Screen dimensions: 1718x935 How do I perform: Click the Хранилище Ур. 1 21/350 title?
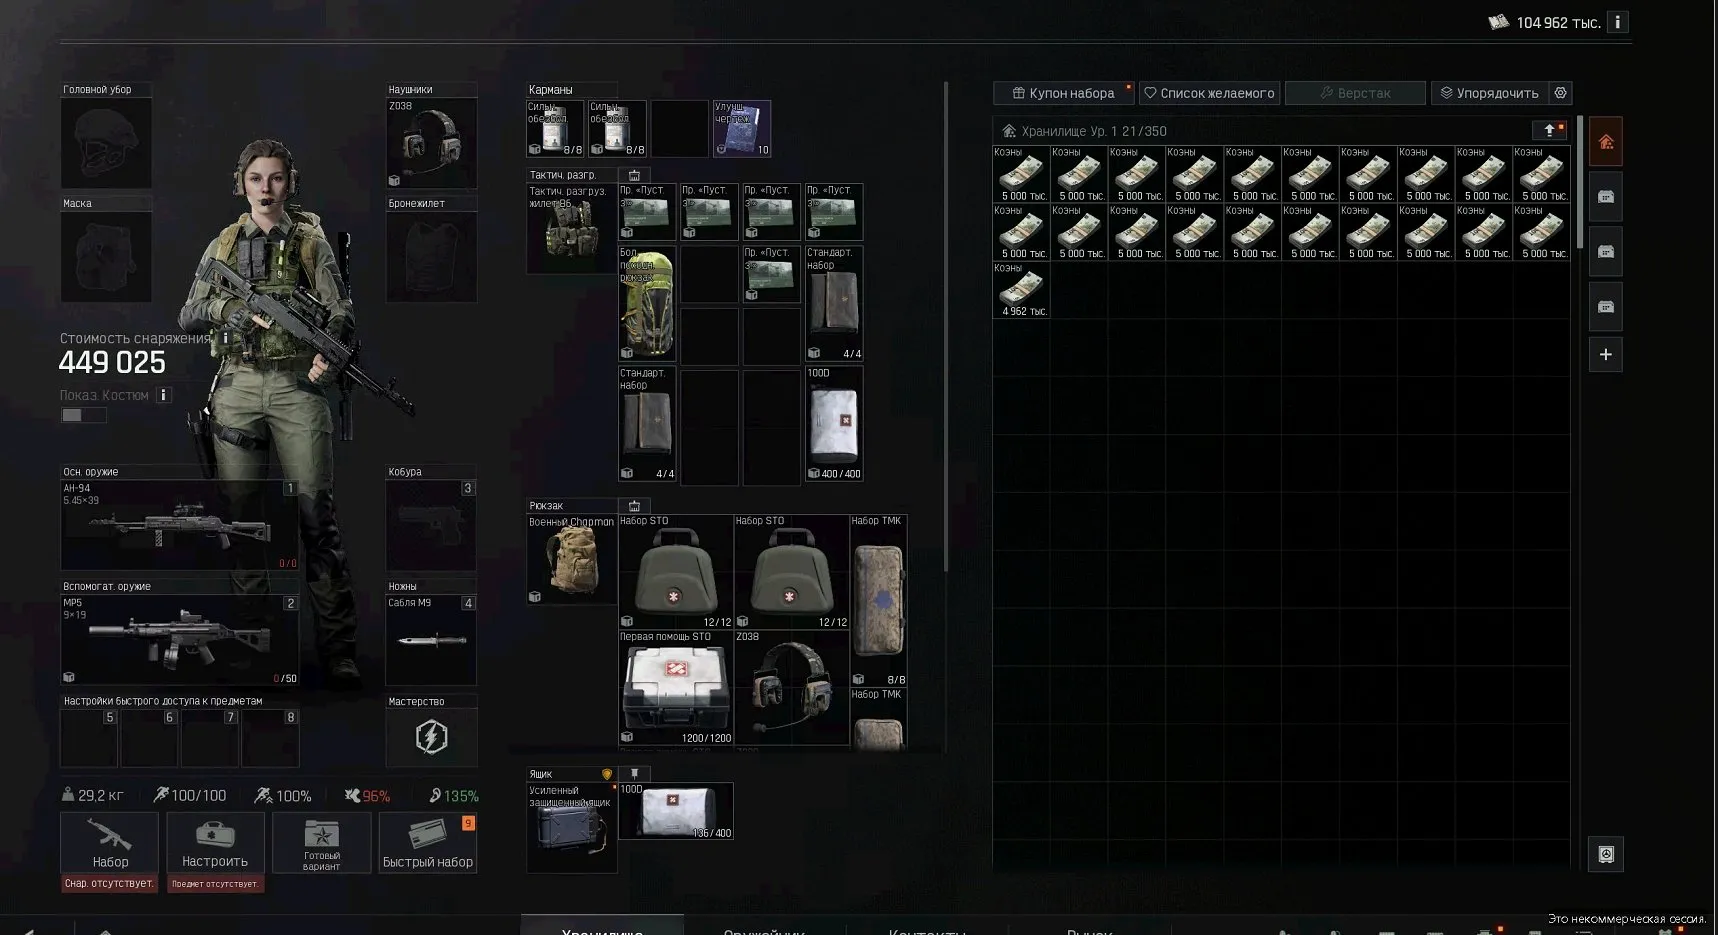(x=1093, y=131)
